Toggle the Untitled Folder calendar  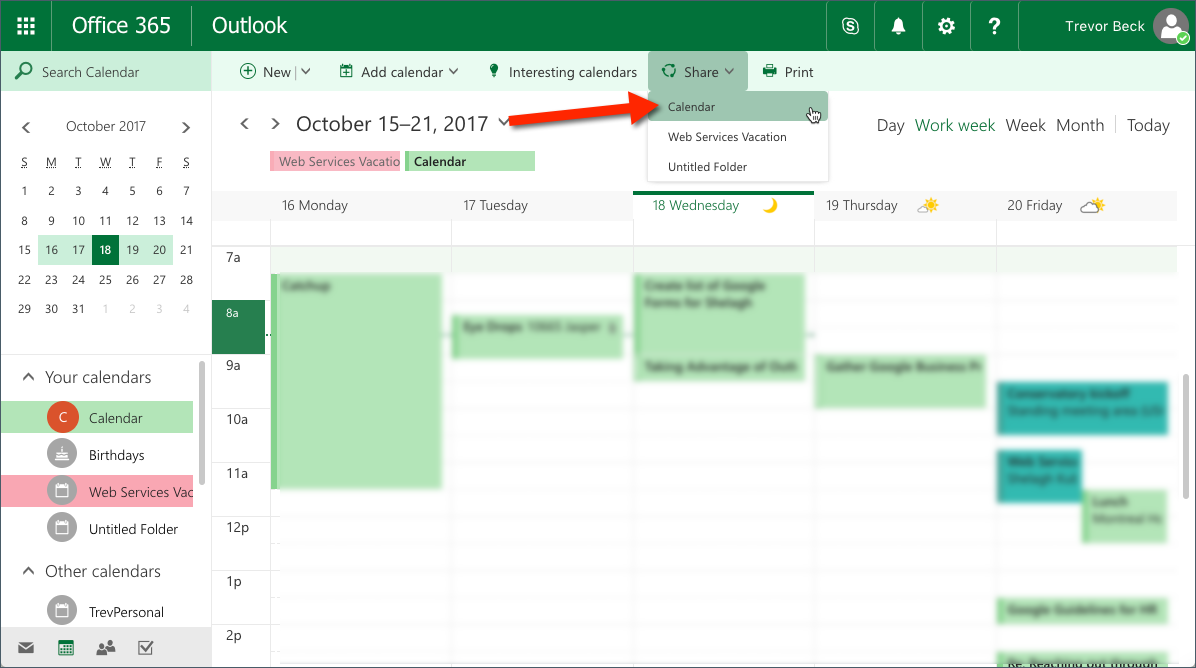coord(97,528)
